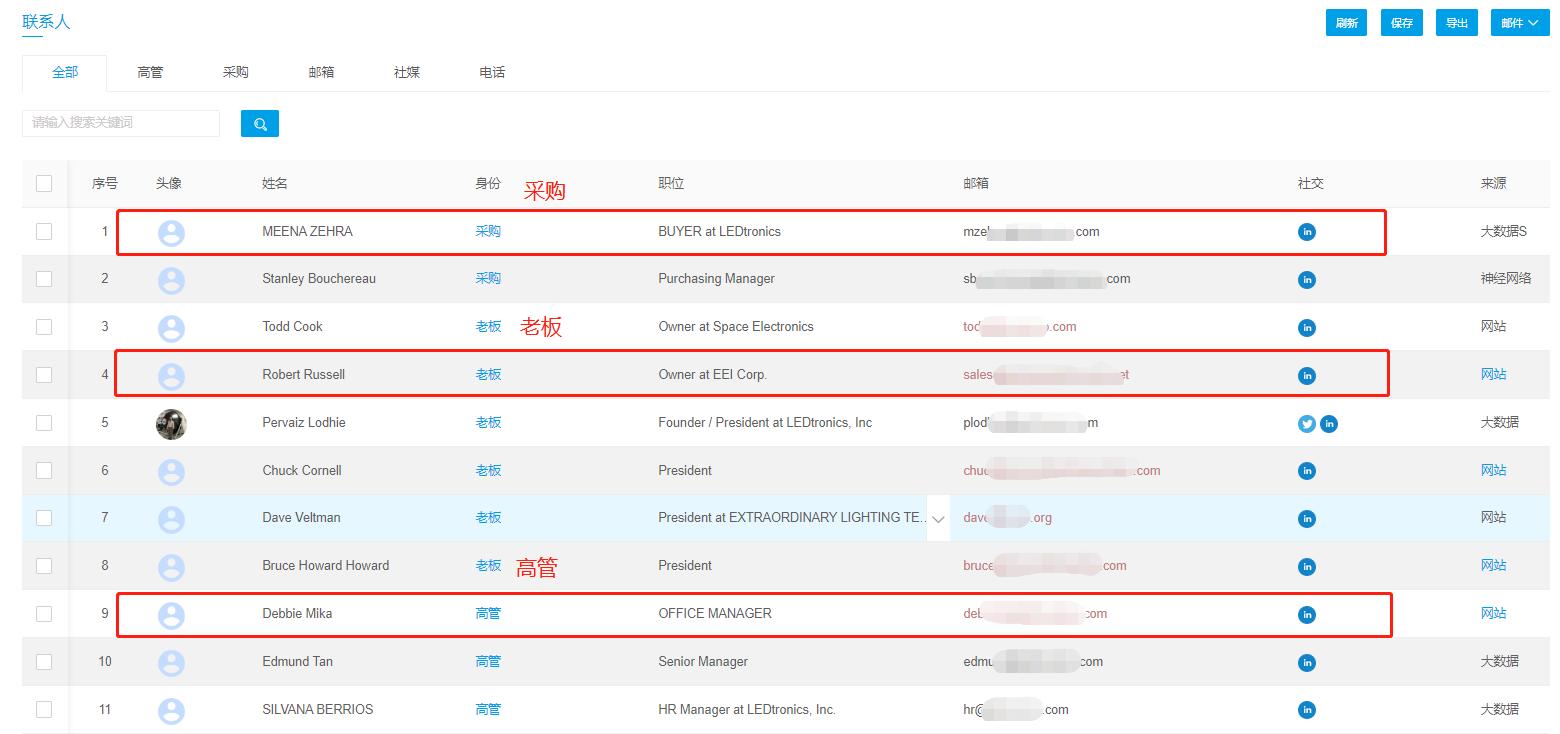
Task: Switch to the 高管 tab
Action: pyautogui.click(x=150, y=72)
